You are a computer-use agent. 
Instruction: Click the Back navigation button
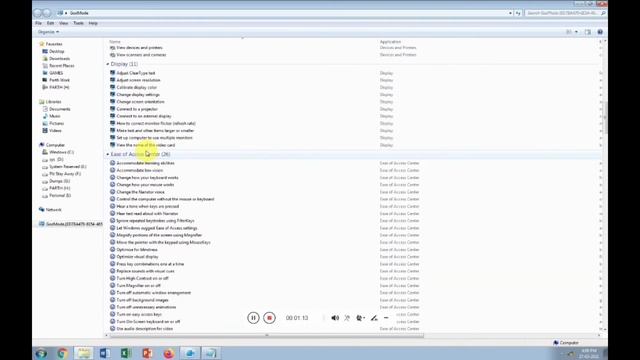point(38,13)
